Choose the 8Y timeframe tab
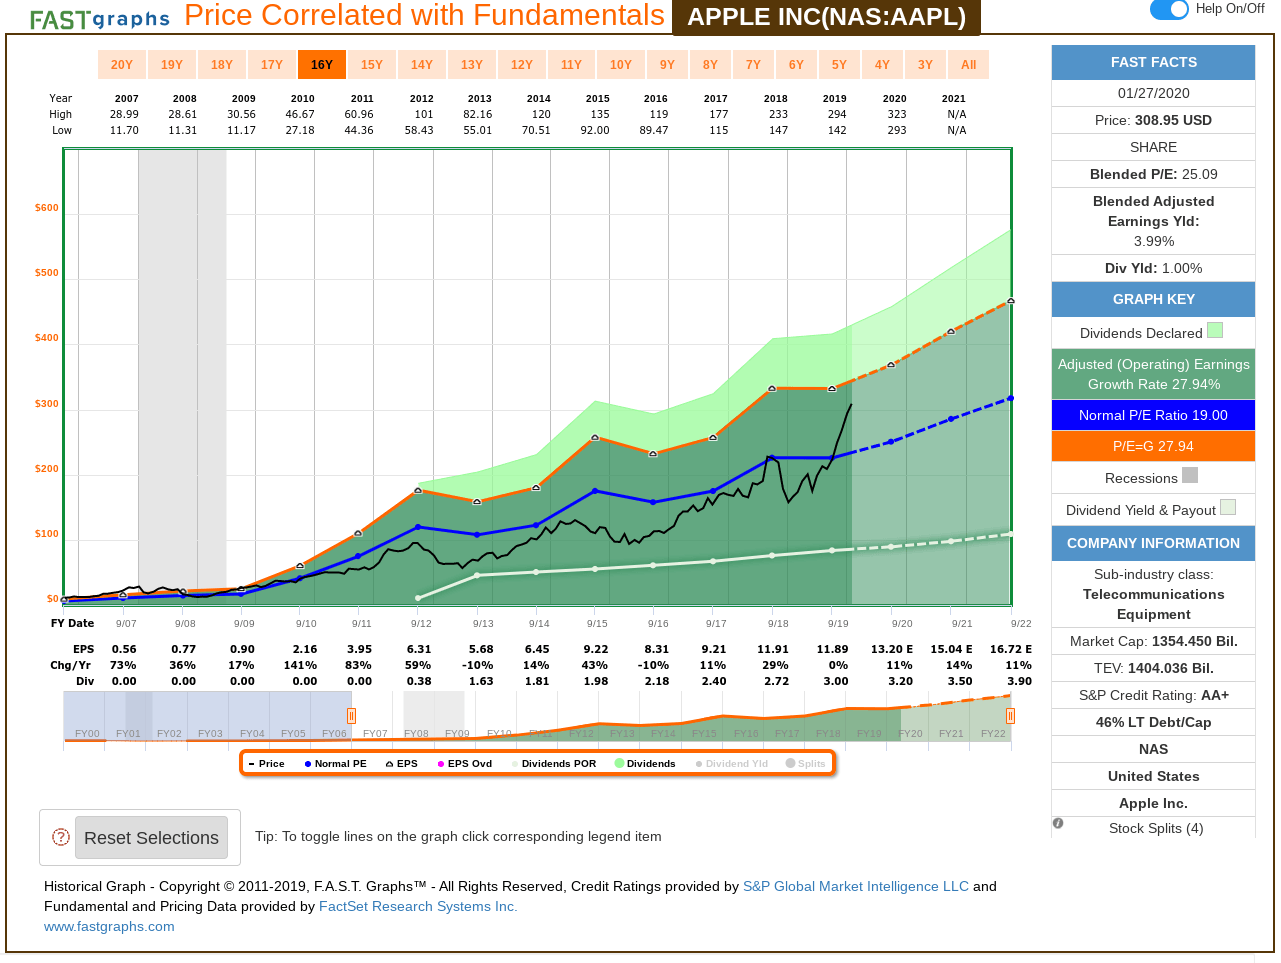This screenshot has height=963, width=1281. tap(710, 65)
